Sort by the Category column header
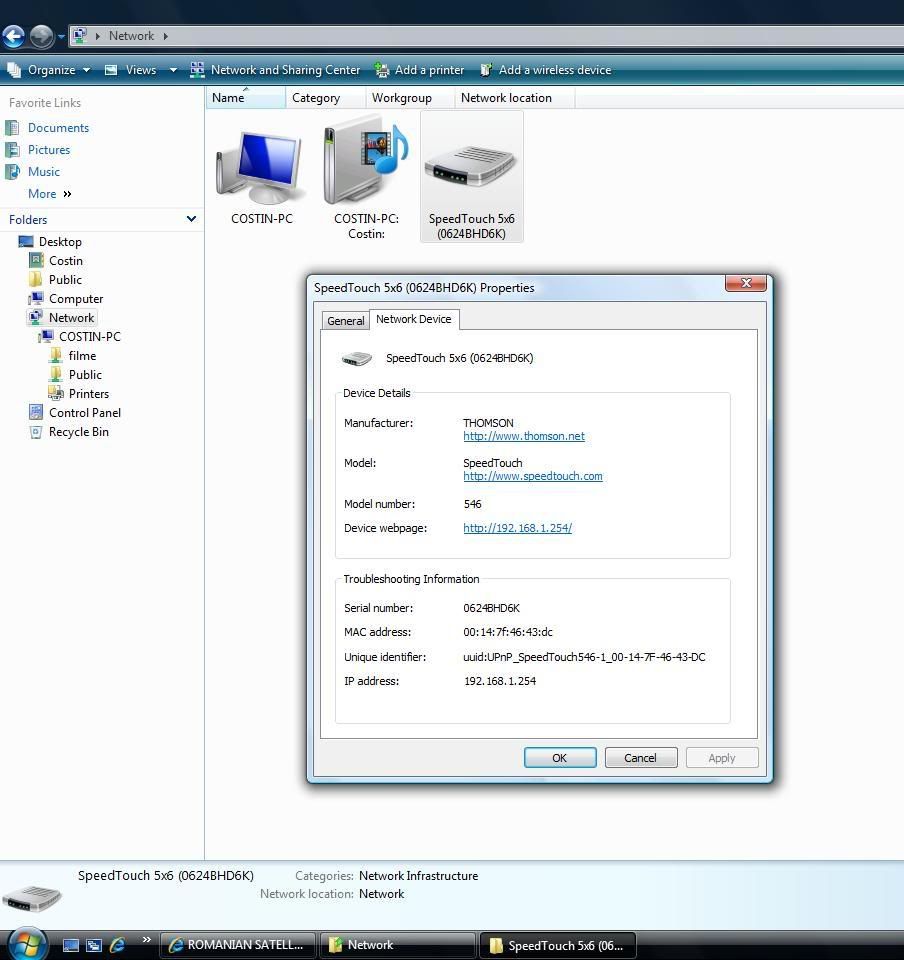This screenshot has height=960, width=904. [316, 98]
